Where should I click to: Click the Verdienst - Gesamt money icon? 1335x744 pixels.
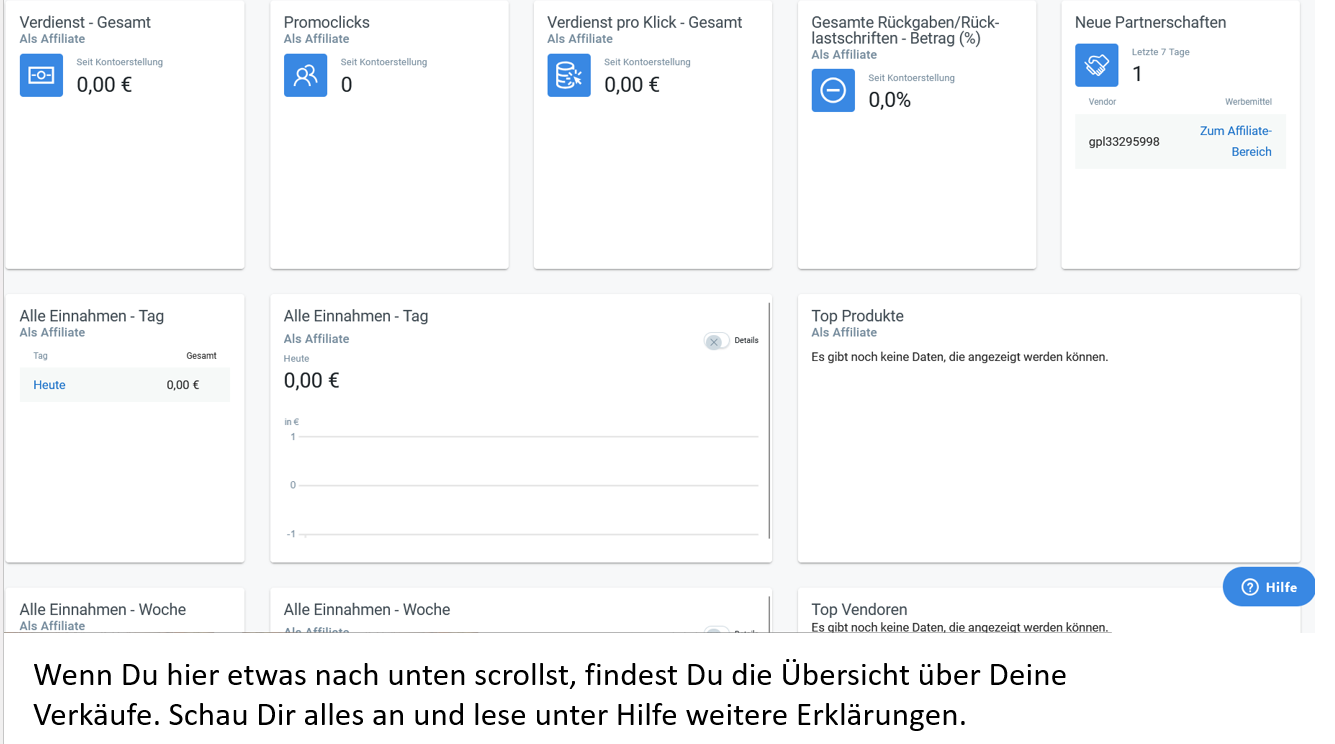pyautogui.click(x=41, y=75)
